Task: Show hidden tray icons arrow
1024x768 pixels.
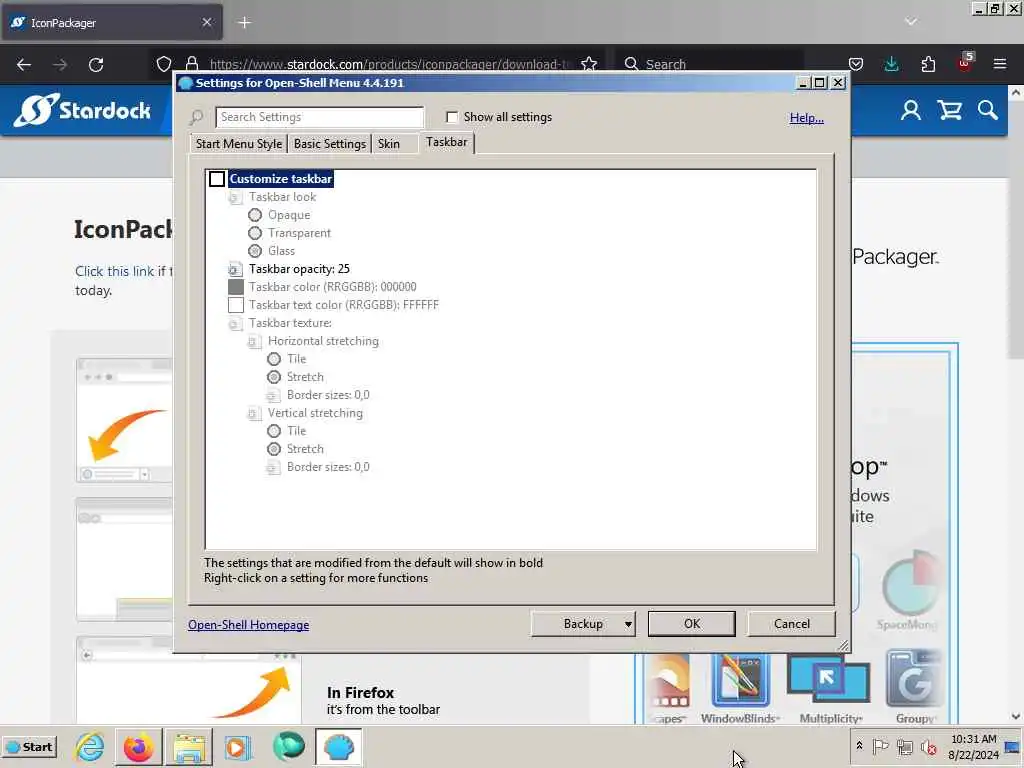Action: point(859,746)
